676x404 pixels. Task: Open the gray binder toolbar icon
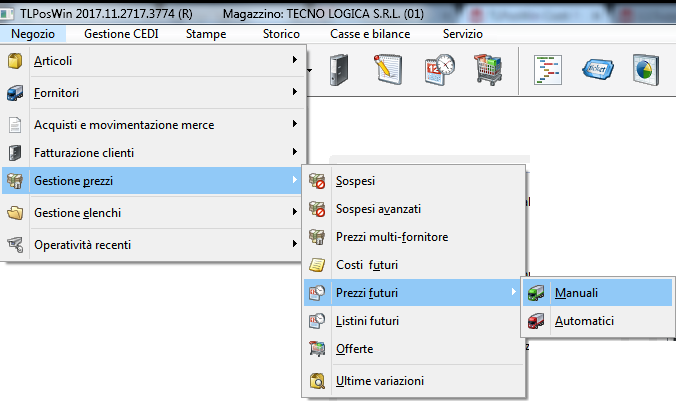339,69
